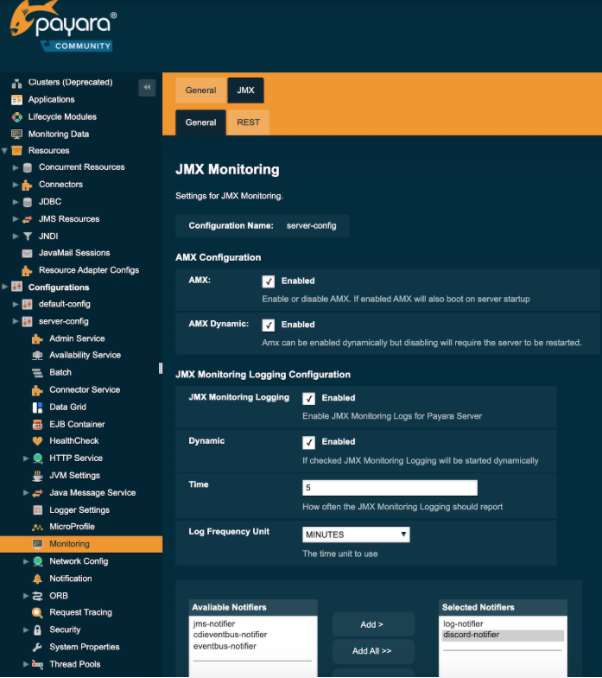
Task: Uncheck the AMX Enabled checkbox
Action: [x=268, y=282]
